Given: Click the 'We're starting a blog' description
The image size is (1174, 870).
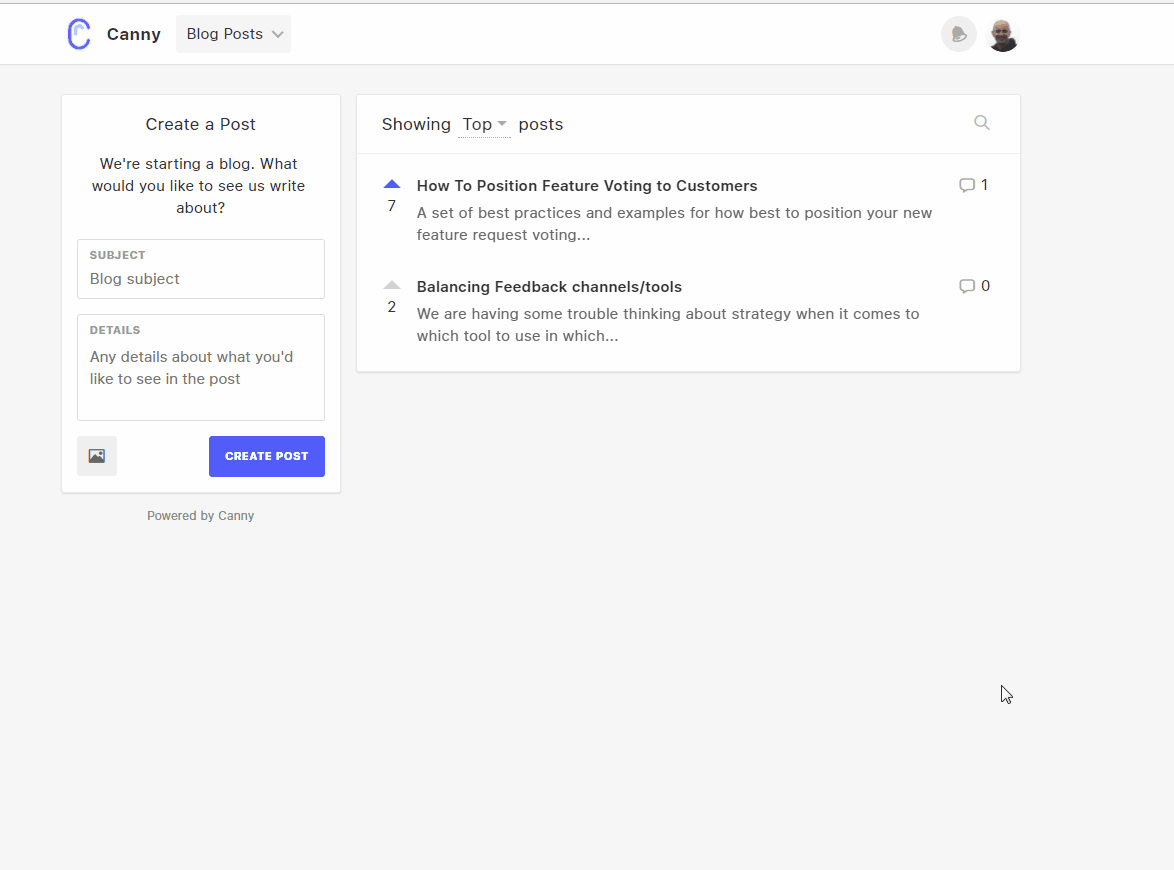Looking at the screenshot, I should tap(198, 186).
